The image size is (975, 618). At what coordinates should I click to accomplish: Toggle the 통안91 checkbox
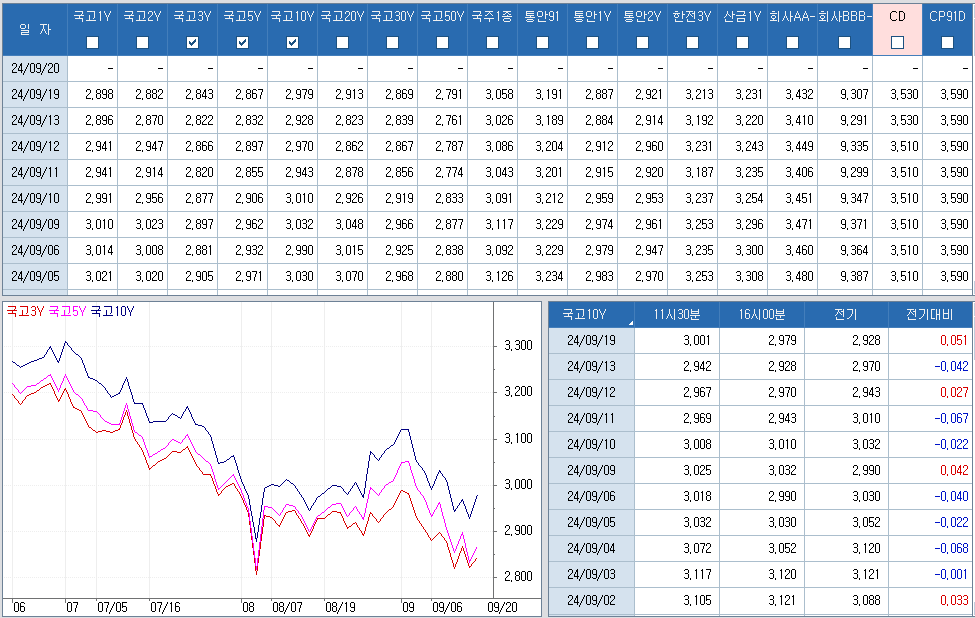[x=542, y=42]
